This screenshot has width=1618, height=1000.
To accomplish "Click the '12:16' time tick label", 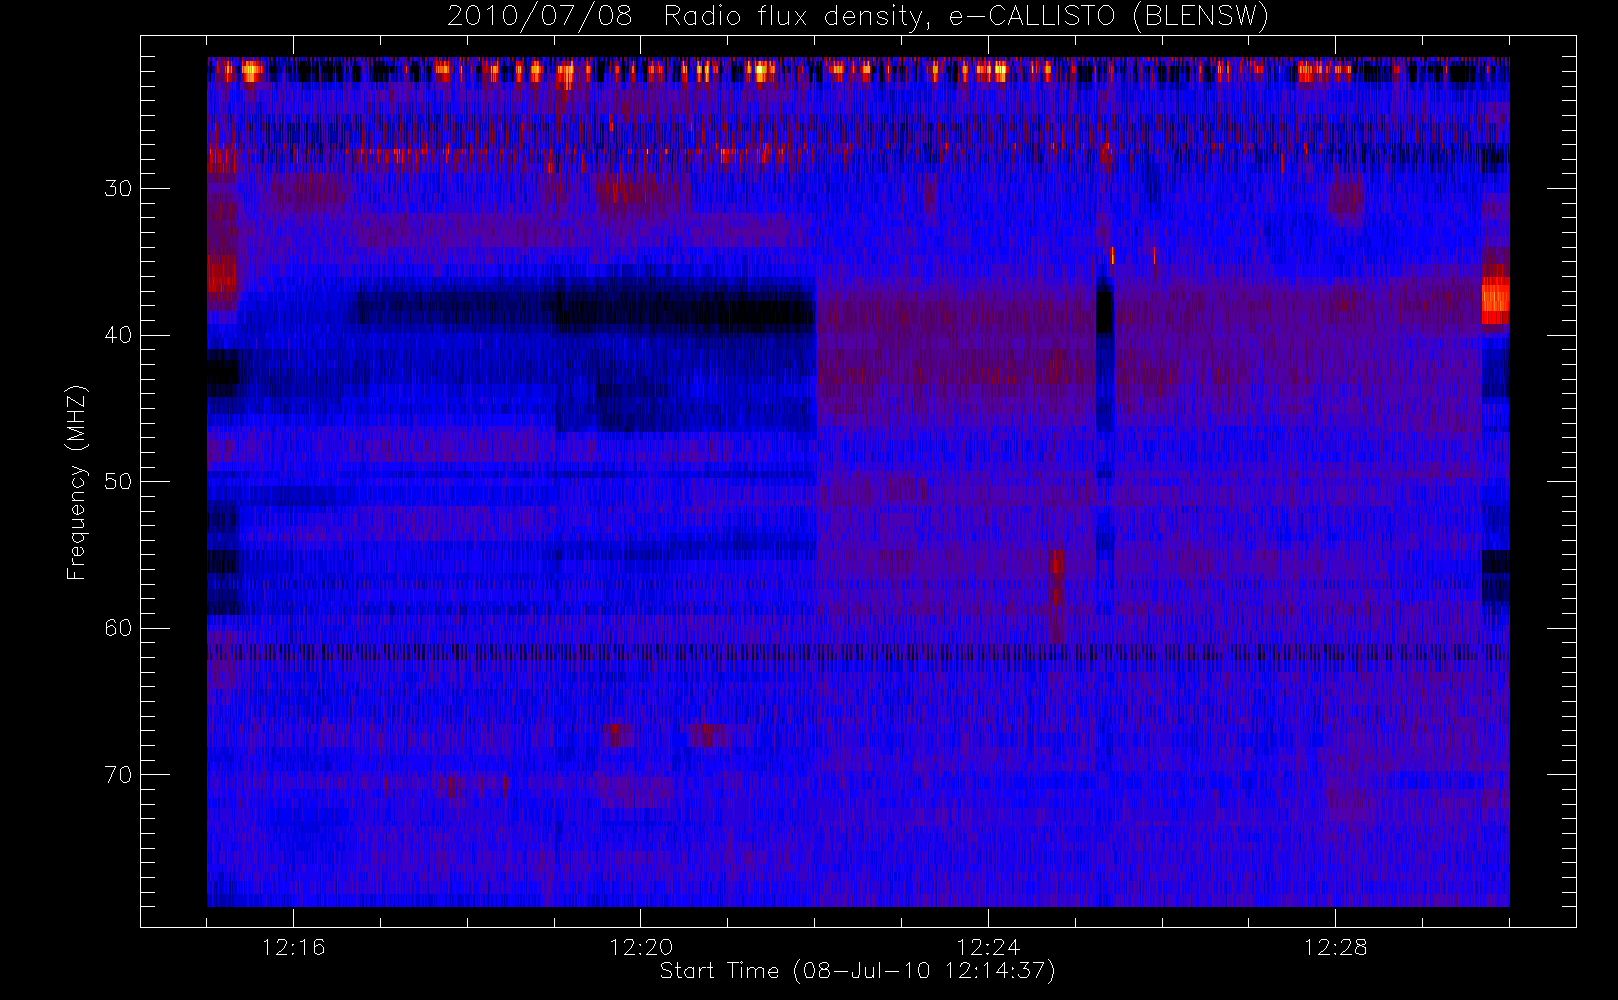I will click(293, 947).
